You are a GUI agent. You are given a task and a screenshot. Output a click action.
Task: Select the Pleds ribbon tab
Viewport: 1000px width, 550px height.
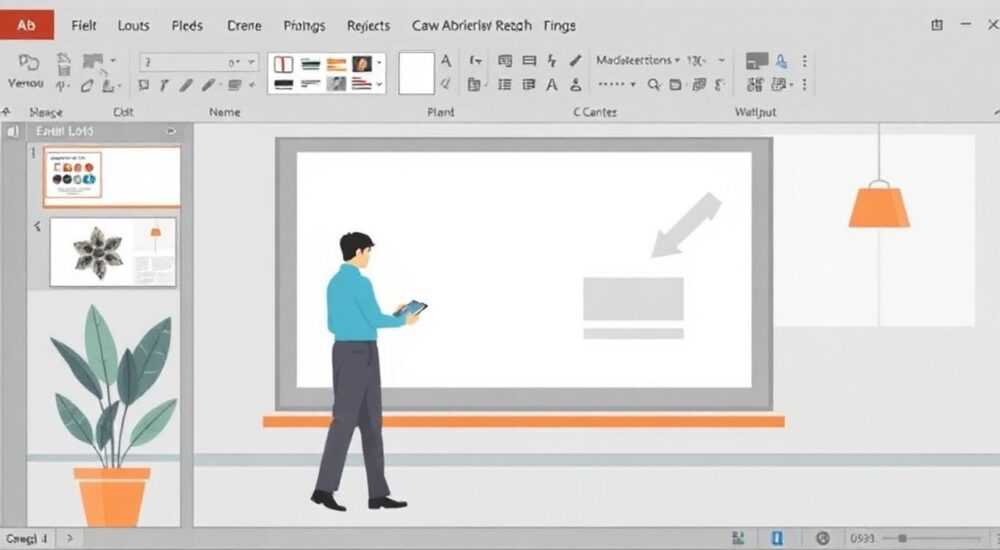pyautogui.click(x=187, y=26)
